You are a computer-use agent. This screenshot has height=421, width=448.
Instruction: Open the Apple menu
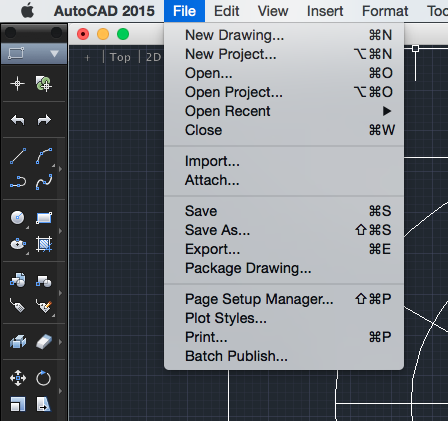point(27,11)
